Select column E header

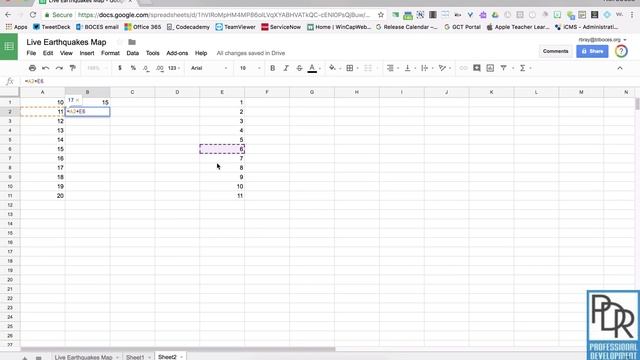coord(222,92)
